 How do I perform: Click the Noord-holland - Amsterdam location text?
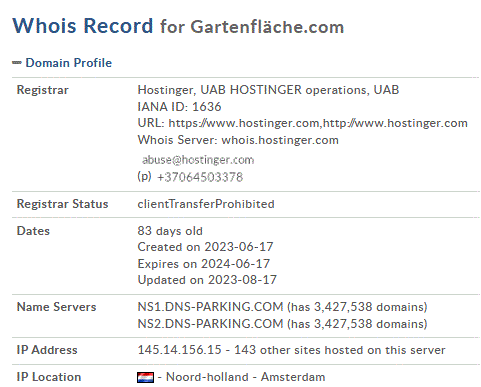click(245, 377)
